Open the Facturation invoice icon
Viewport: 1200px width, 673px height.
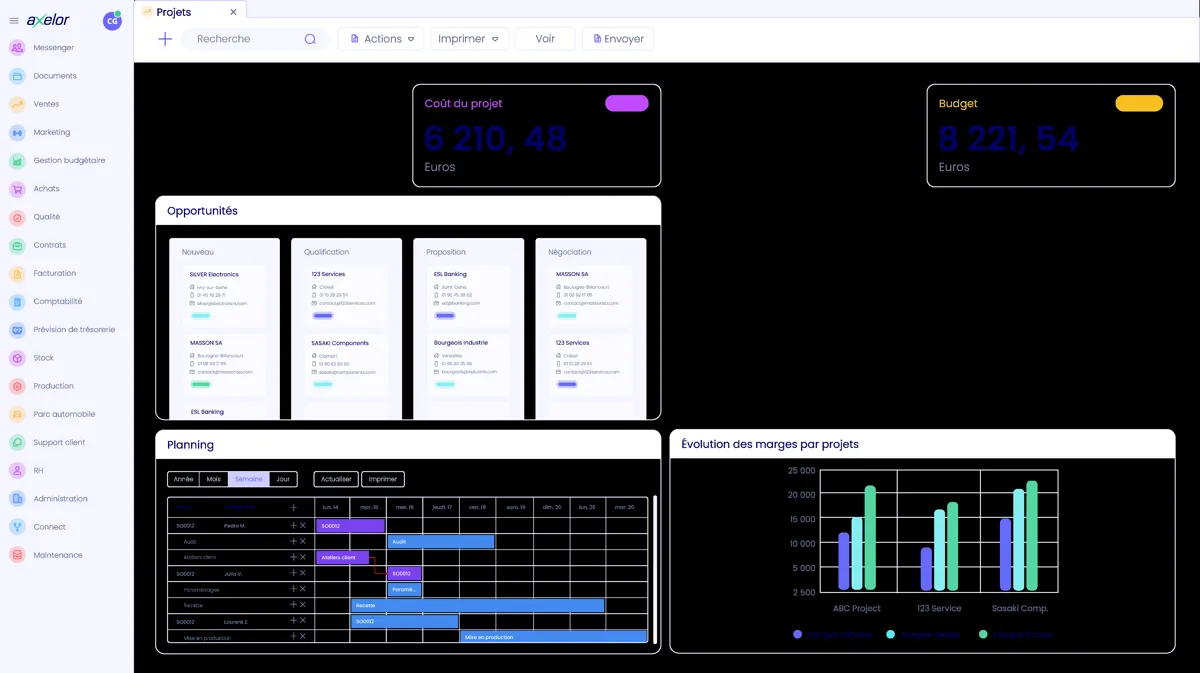coord(17,273)
